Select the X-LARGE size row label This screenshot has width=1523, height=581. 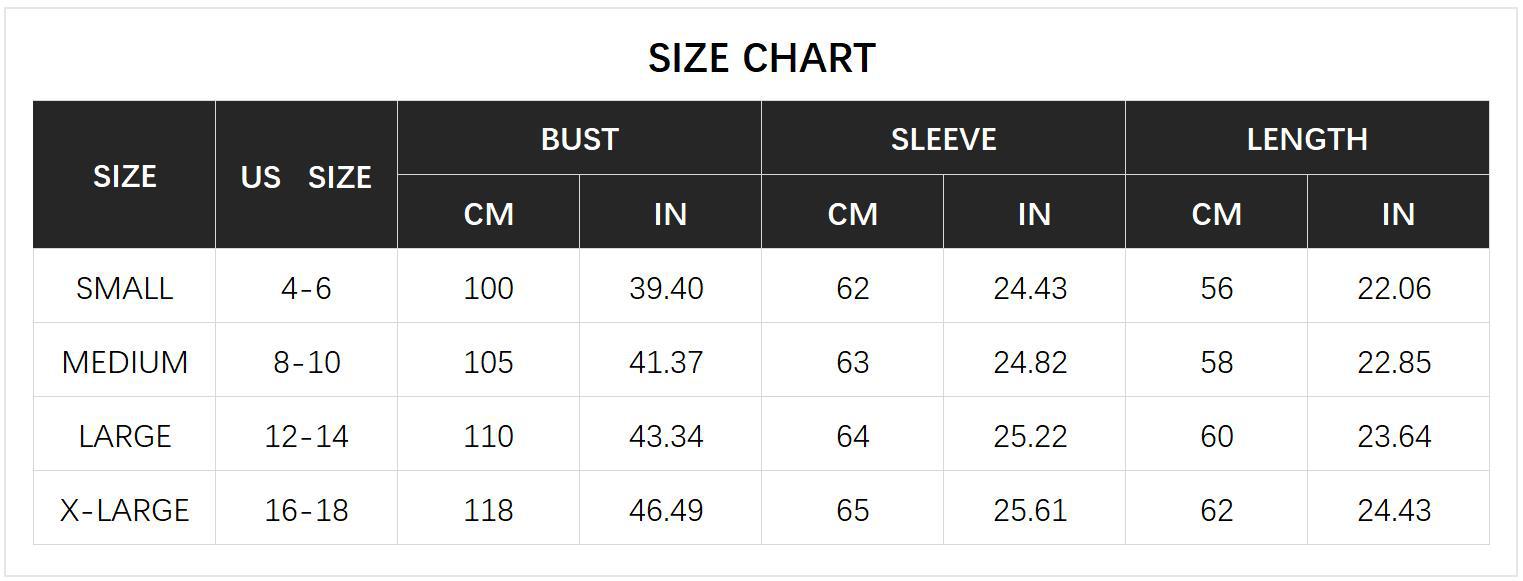pos(125,510)
